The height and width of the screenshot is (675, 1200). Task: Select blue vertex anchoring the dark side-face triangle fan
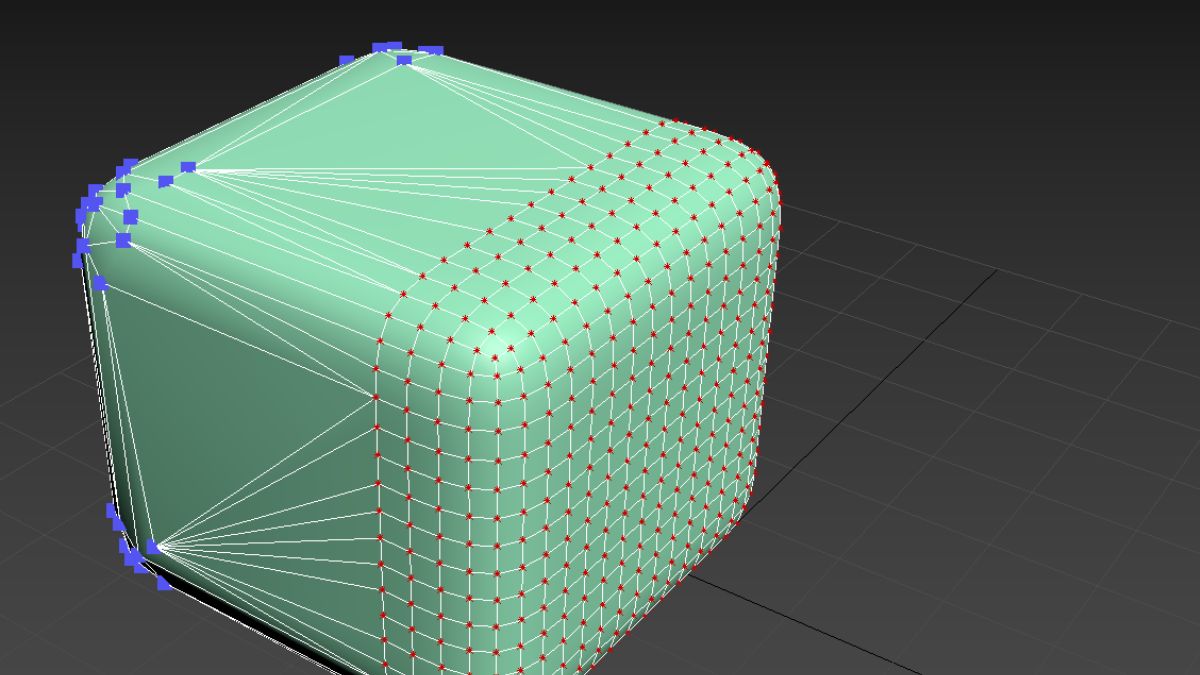click(x=153, y=546)
